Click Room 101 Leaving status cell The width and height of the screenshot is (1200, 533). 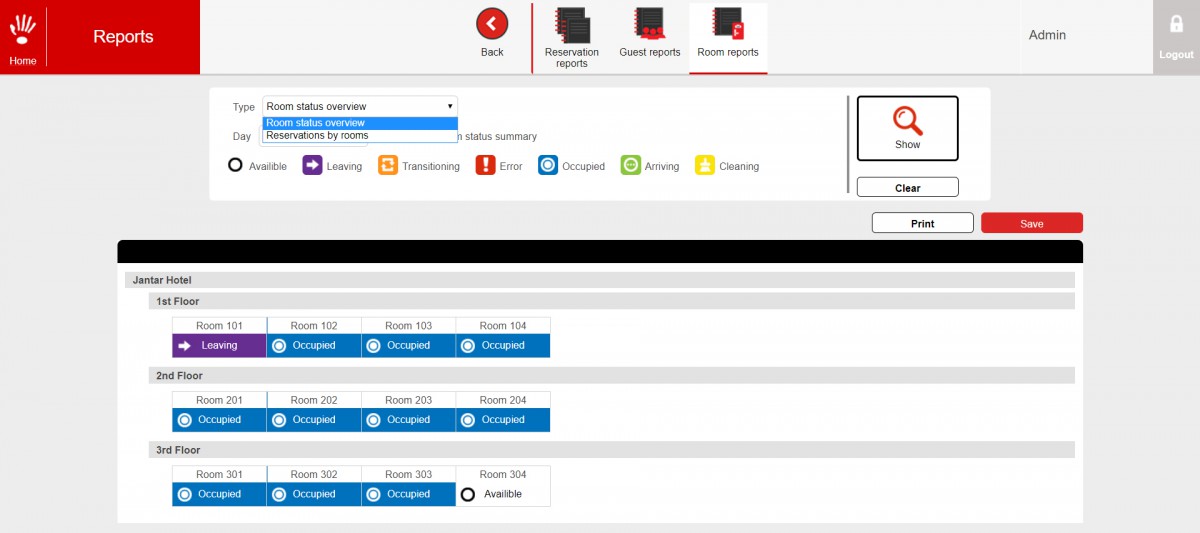pos(219,345)
